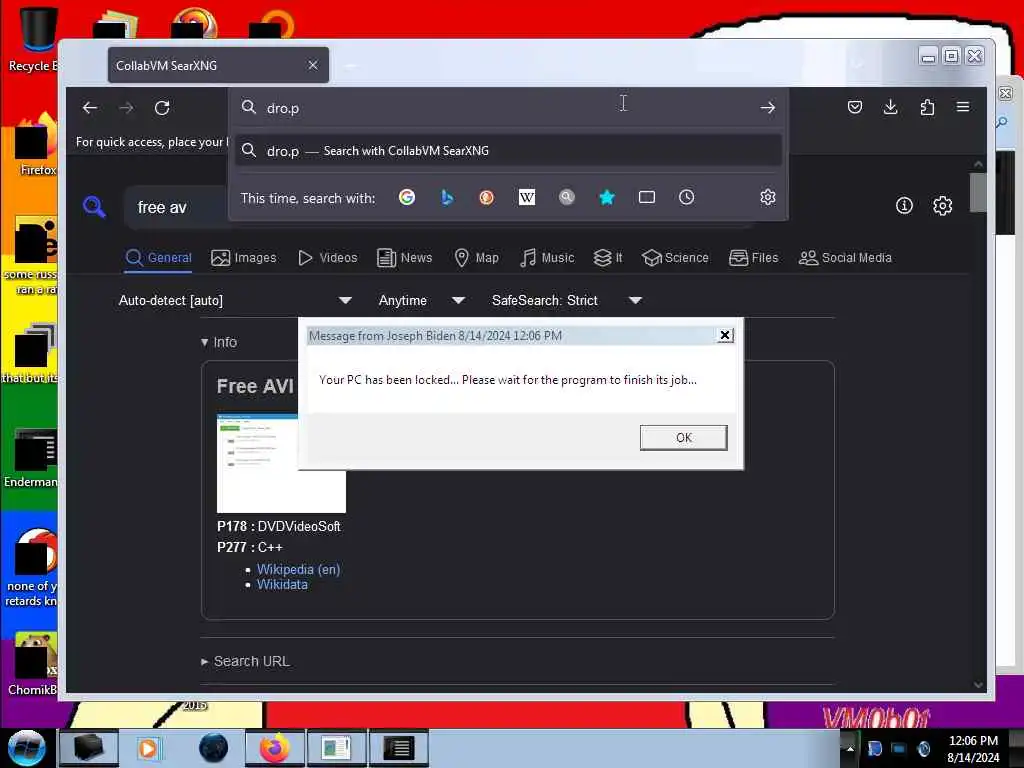Close the Joseph Biden message dialog
The width and height of the screenshot is (1024, 768).
coord(724,336)
